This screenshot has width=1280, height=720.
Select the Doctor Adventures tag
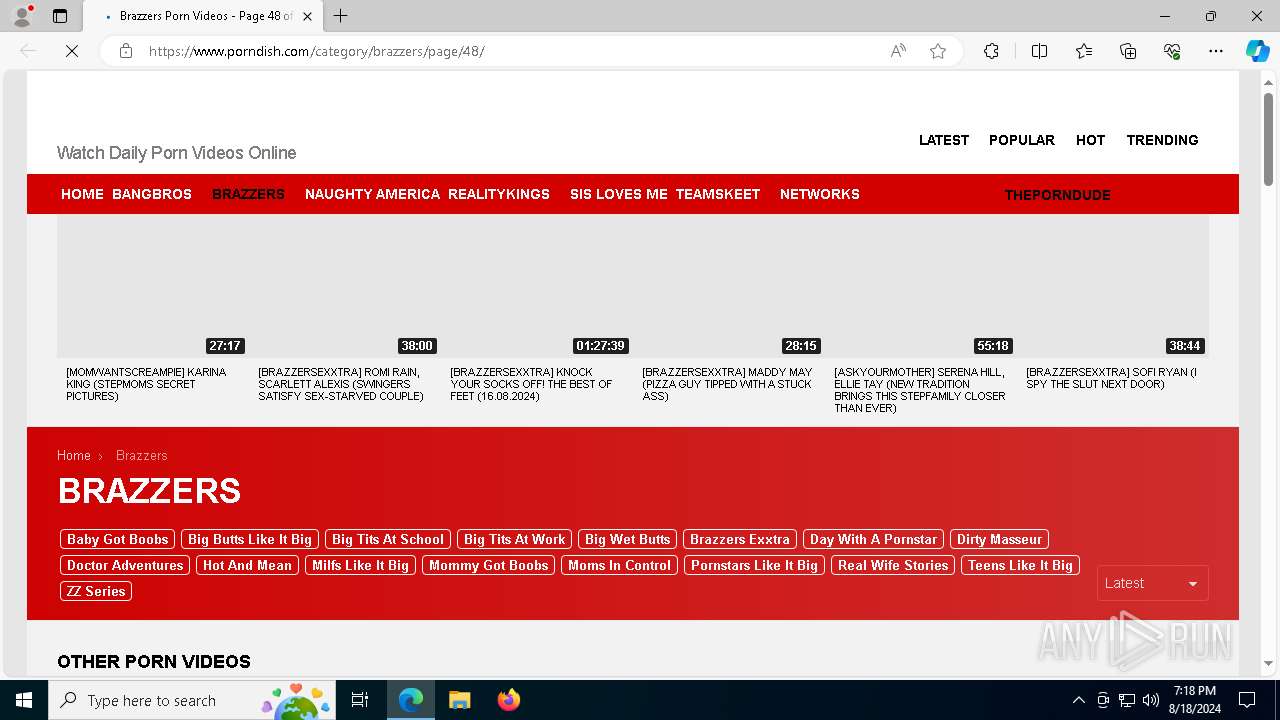tap(125, 565)
